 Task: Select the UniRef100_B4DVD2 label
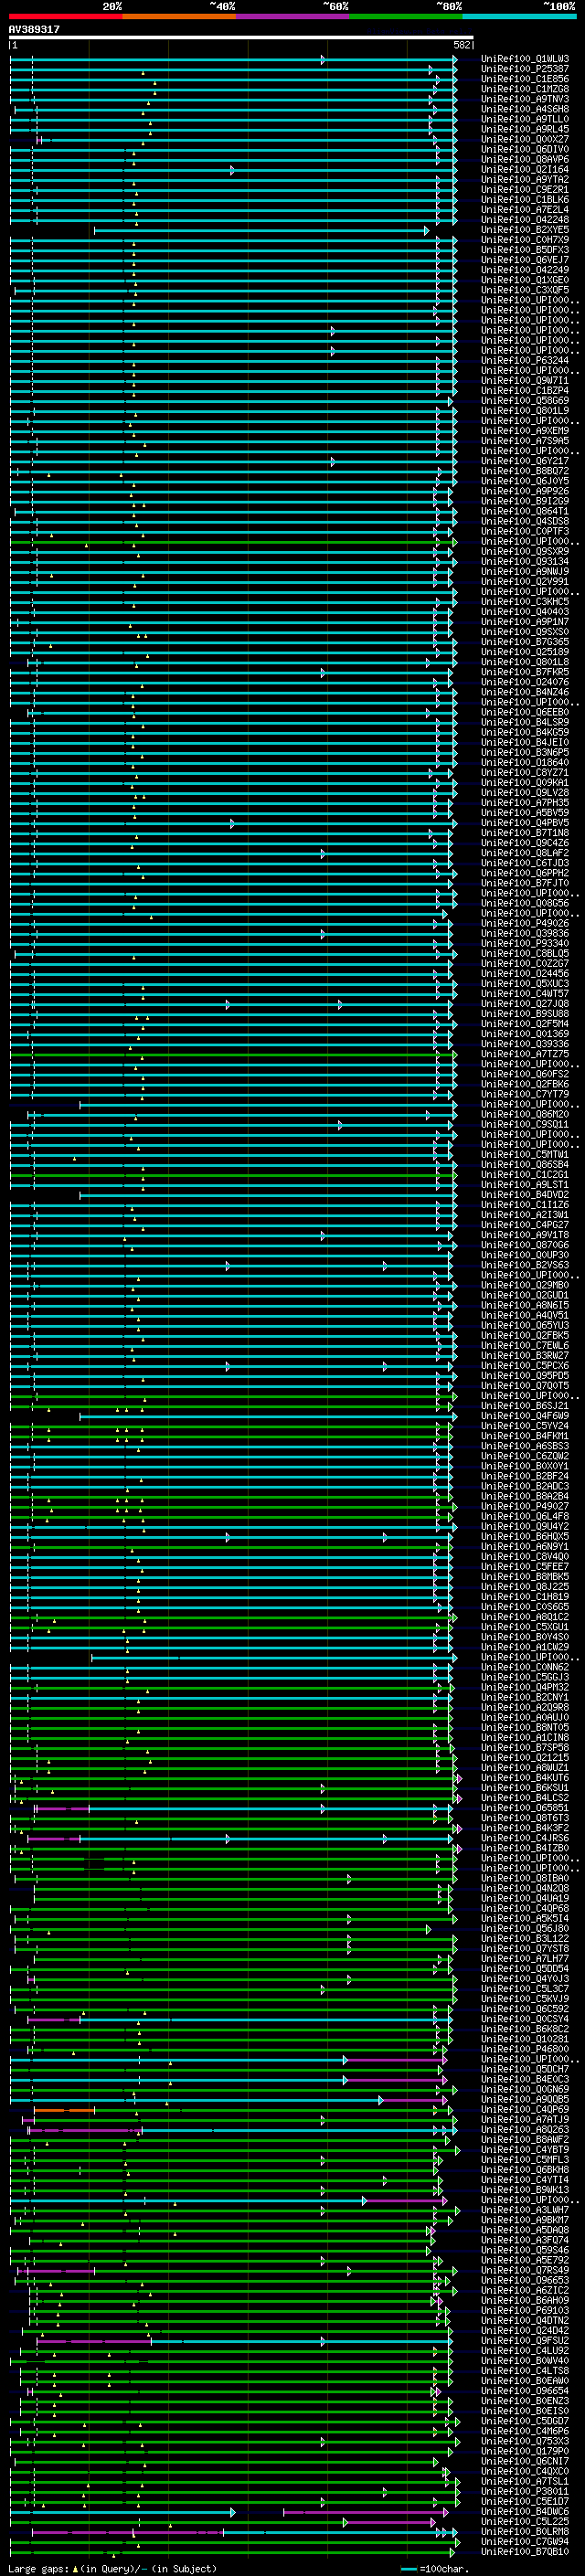point(525,1195)
